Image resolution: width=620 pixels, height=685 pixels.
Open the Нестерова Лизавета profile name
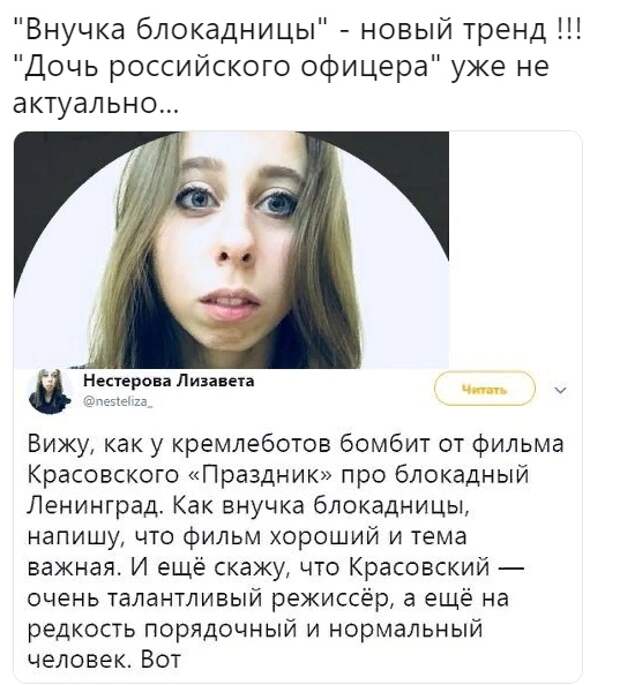point(169,381)
